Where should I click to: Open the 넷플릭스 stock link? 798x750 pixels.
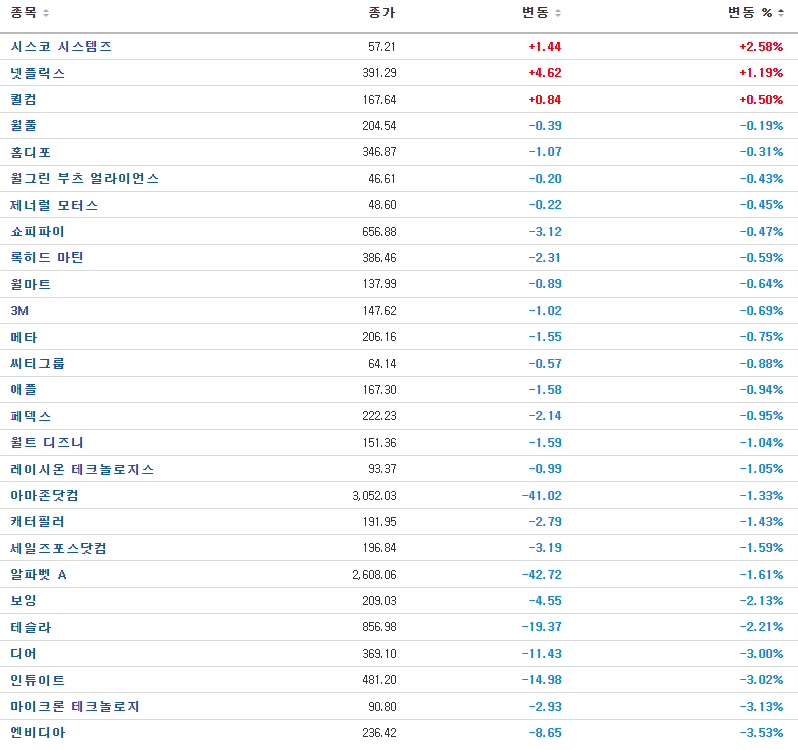click(38, 73)
